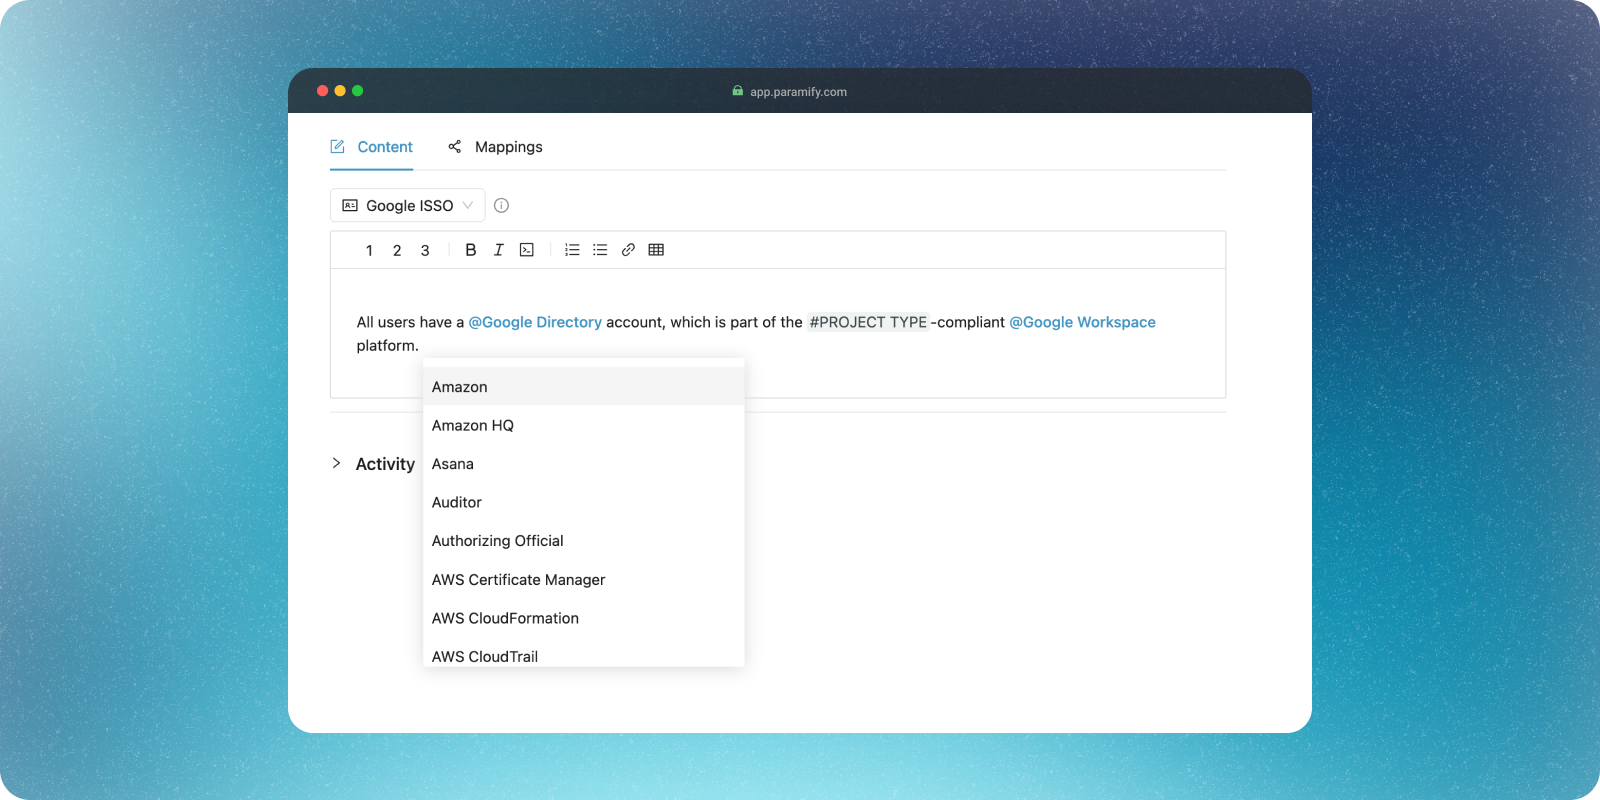Click the Google ISSO card icon
1600x800 pixels.
point(350,205)
